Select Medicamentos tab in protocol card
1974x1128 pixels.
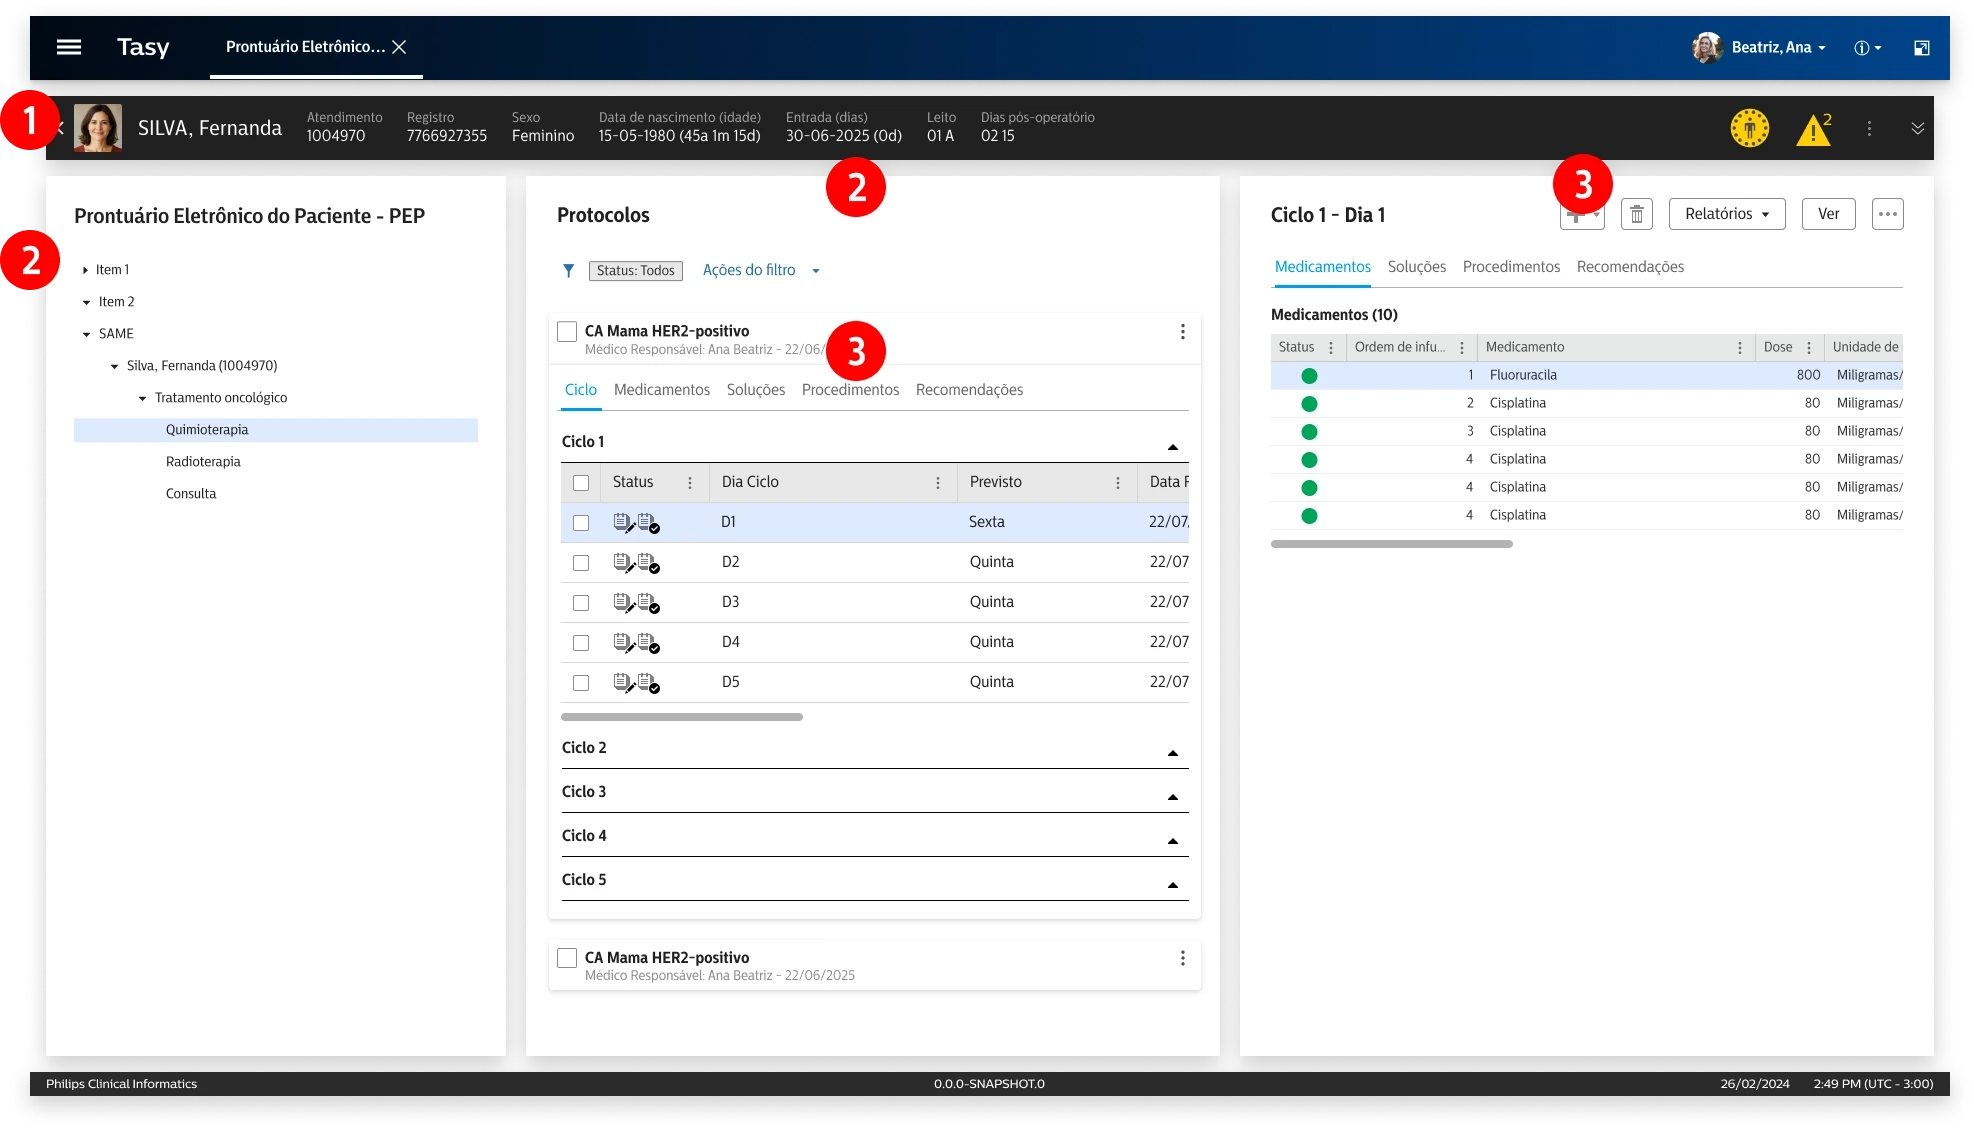[662, 390]
